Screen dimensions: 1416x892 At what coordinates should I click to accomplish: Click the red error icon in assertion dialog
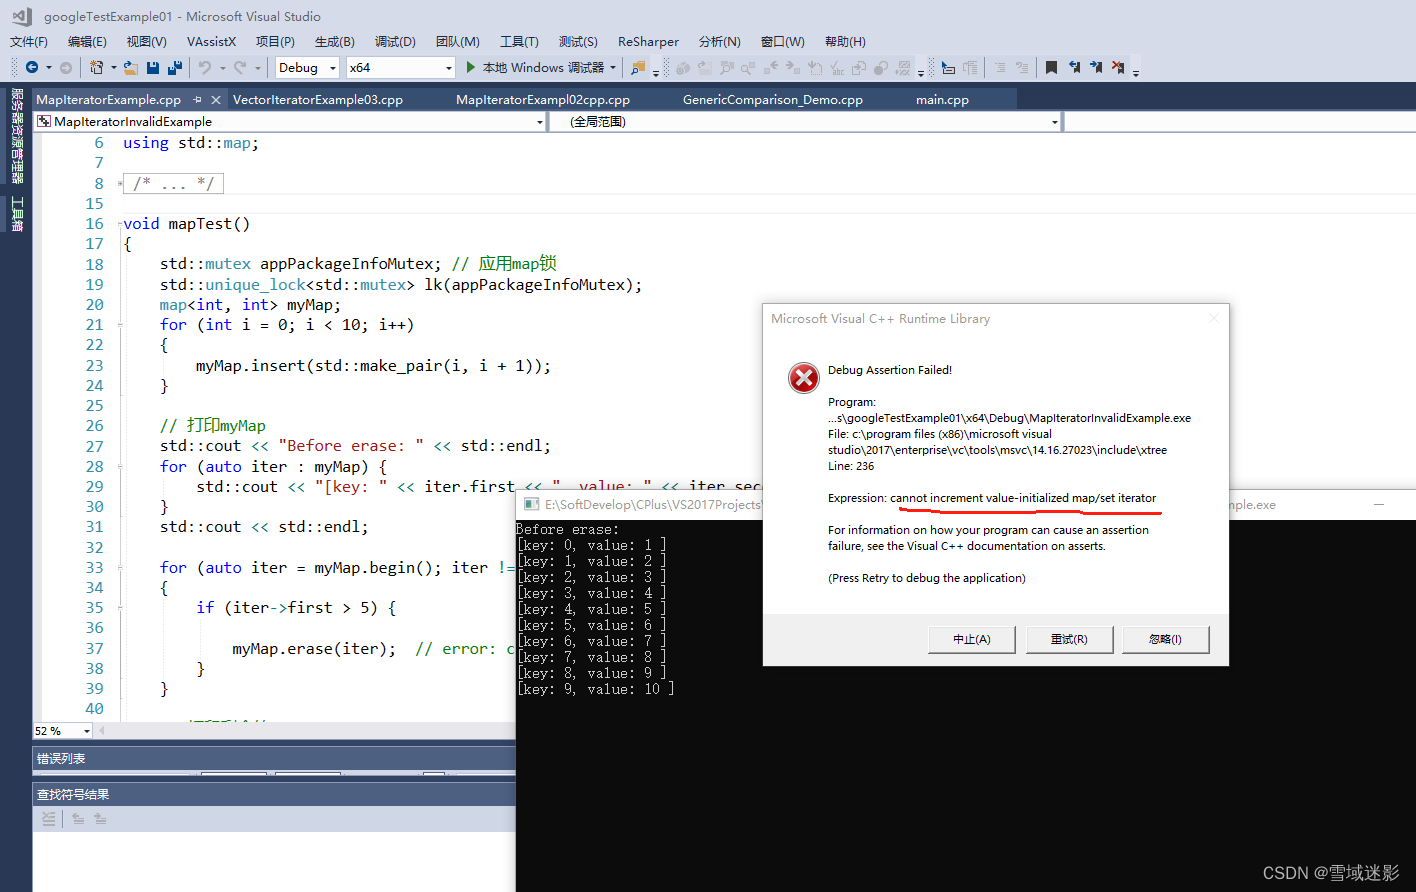[803, 378]
